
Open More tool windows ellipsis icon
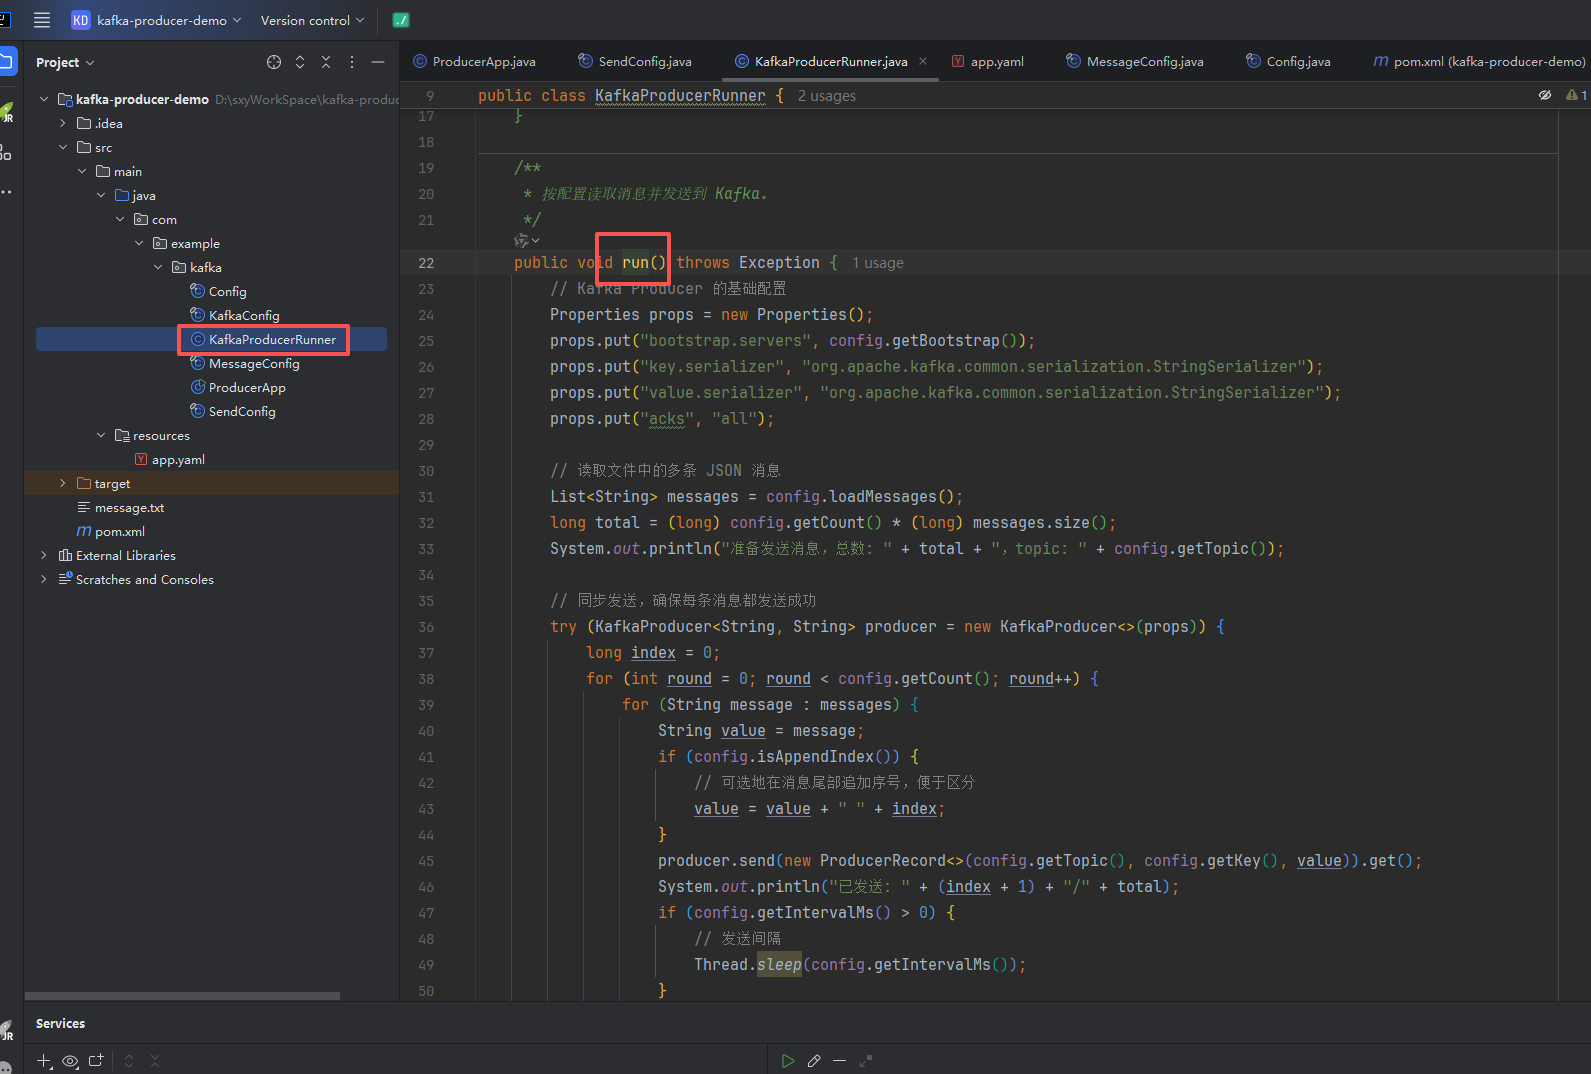[x=6, y=192]
